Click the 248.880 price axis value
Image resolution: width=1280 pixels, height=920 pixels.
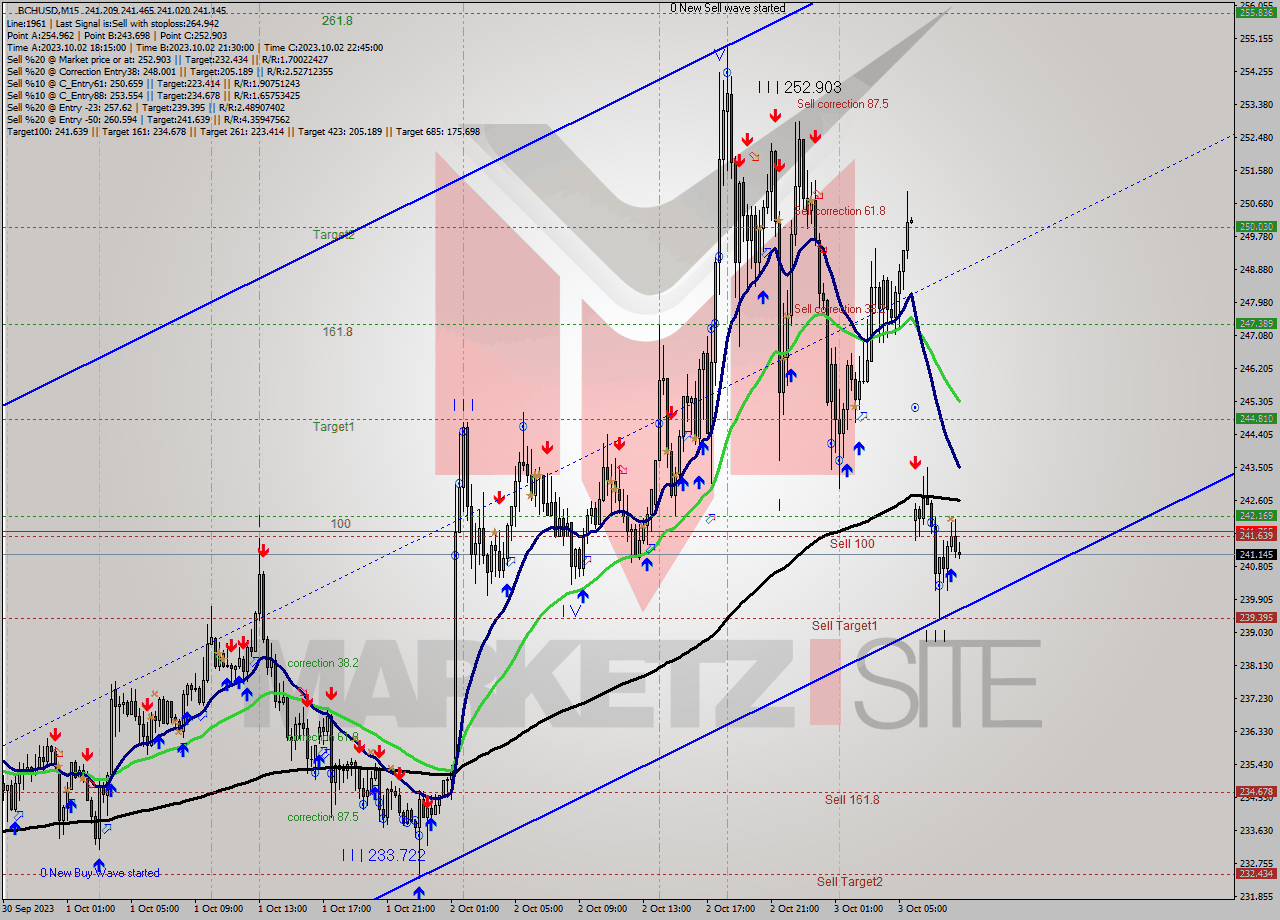click(x=1256, y=270)
